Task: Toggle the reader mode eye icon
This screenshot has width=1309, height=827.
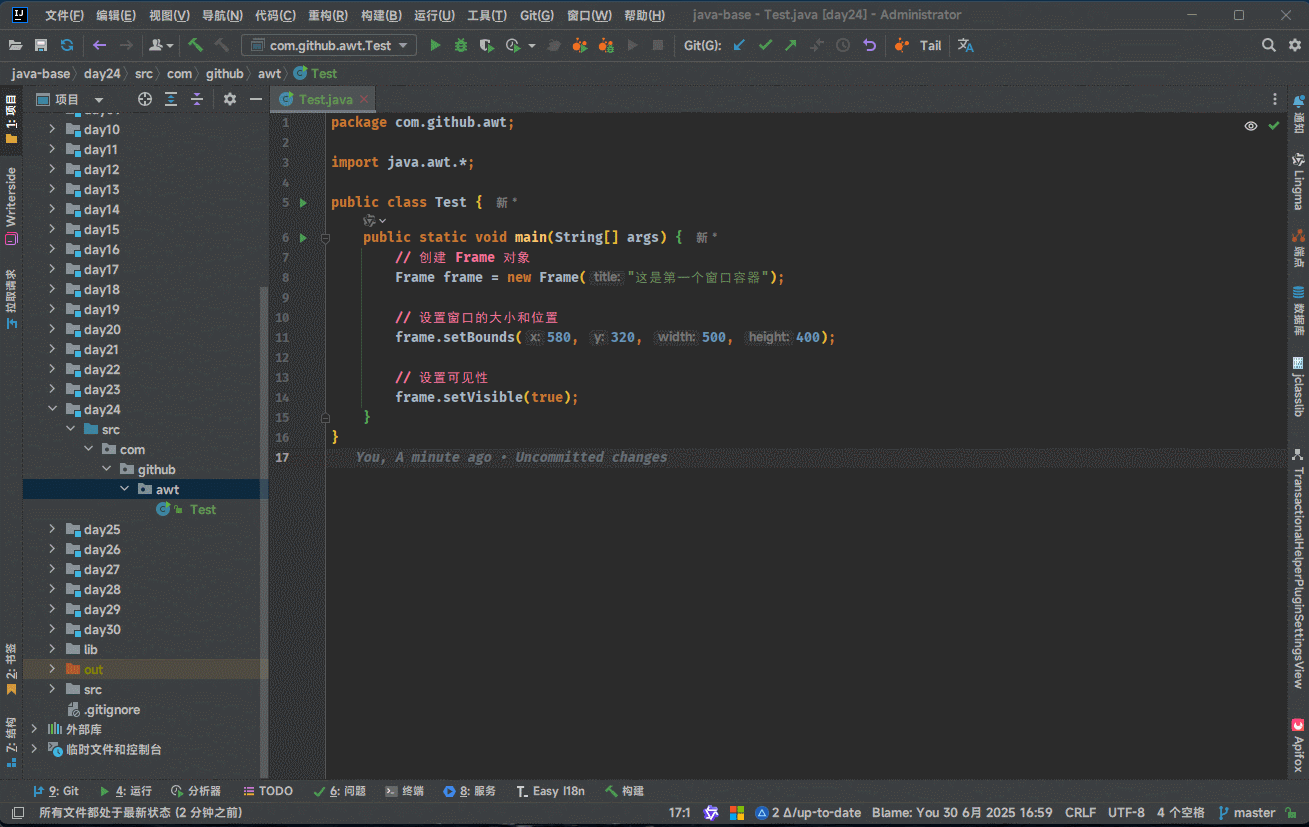Action: [1250, 126]
